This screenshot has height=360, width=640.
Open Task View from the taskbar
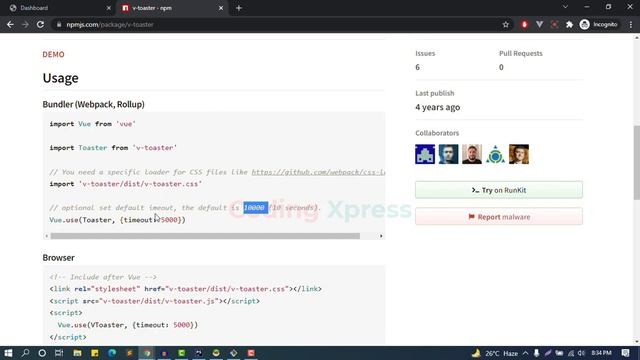59,353
